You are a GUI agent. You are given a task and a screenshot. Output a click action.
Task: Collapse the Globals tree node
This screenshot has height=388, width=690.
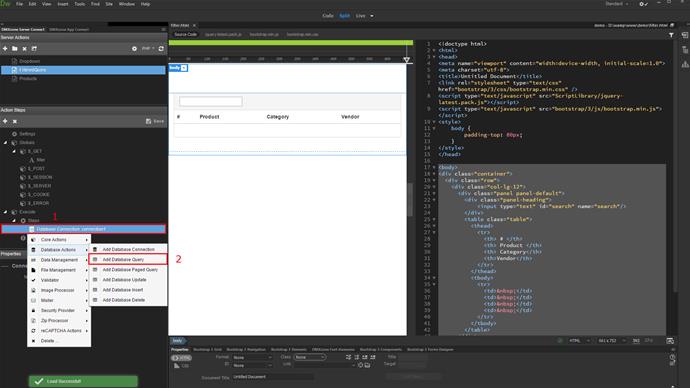(6, 143)
